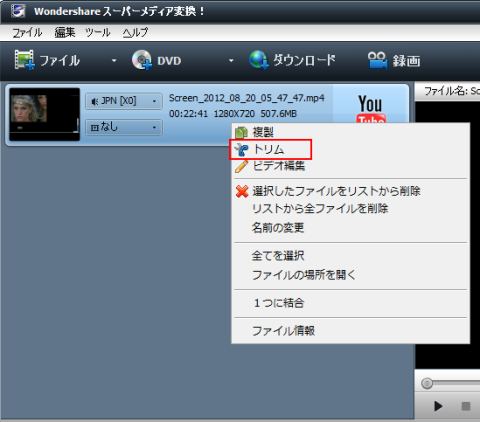Open the ファイル toolbar dropdown arrow
The image size is (480, 422).
click(114, 61)
